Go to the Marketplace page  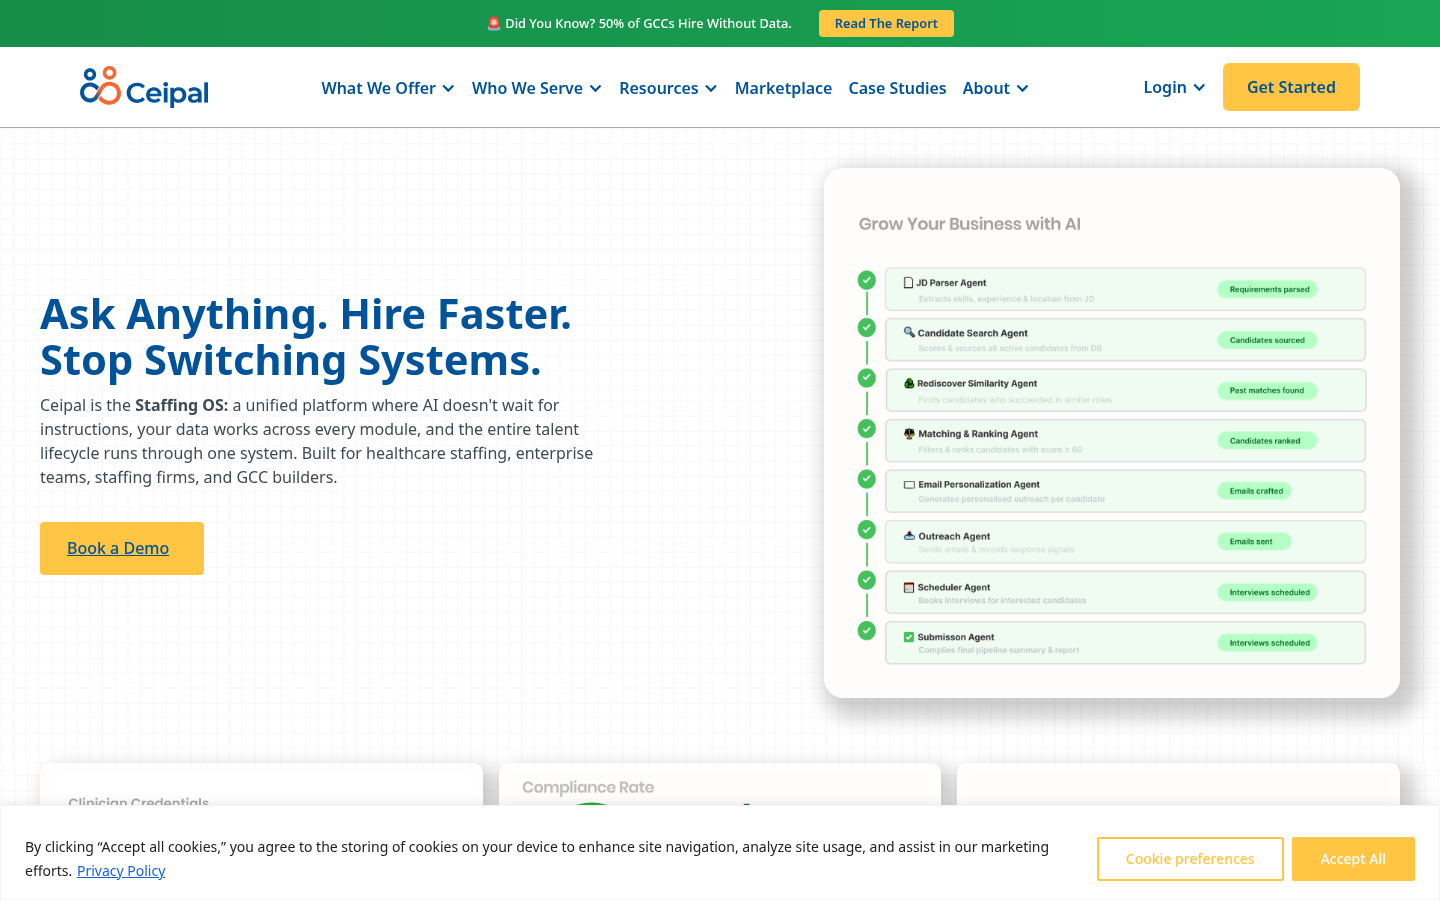click(x=783, y=88)
